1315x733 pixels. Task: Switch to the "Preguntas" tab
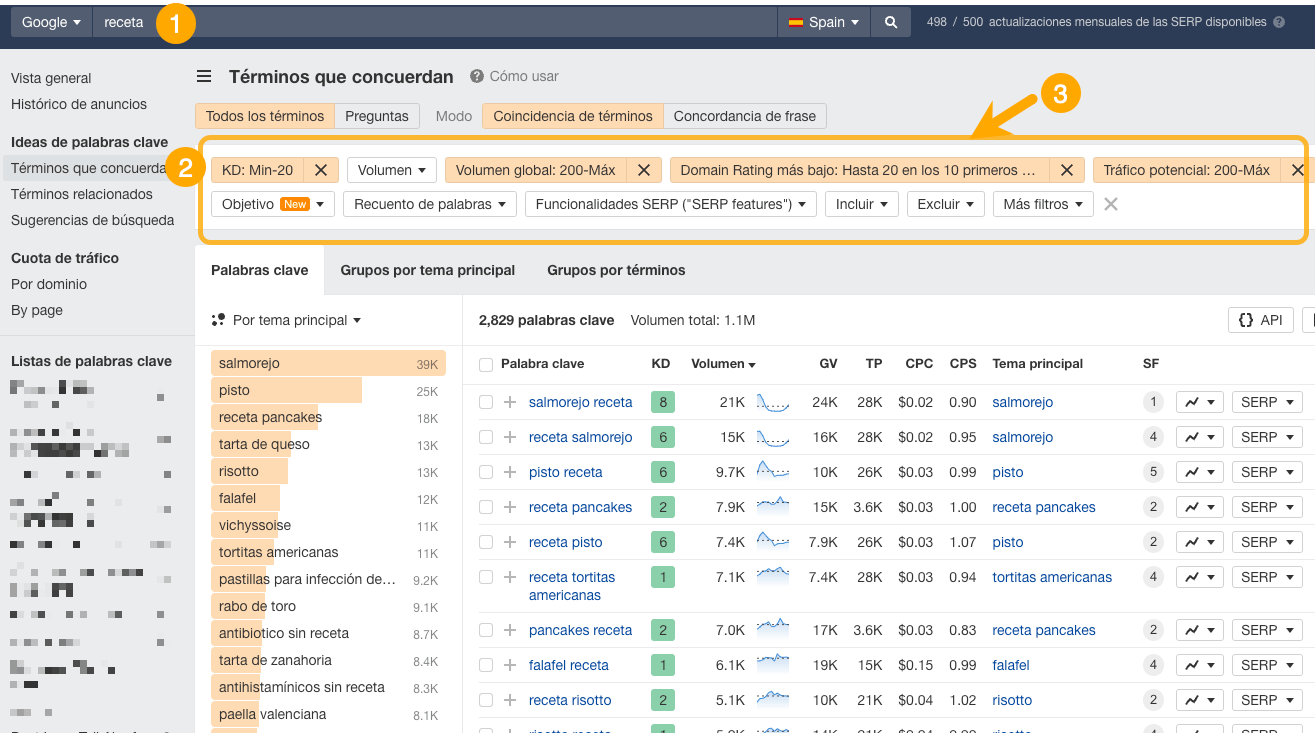click(x=377, y=115)
